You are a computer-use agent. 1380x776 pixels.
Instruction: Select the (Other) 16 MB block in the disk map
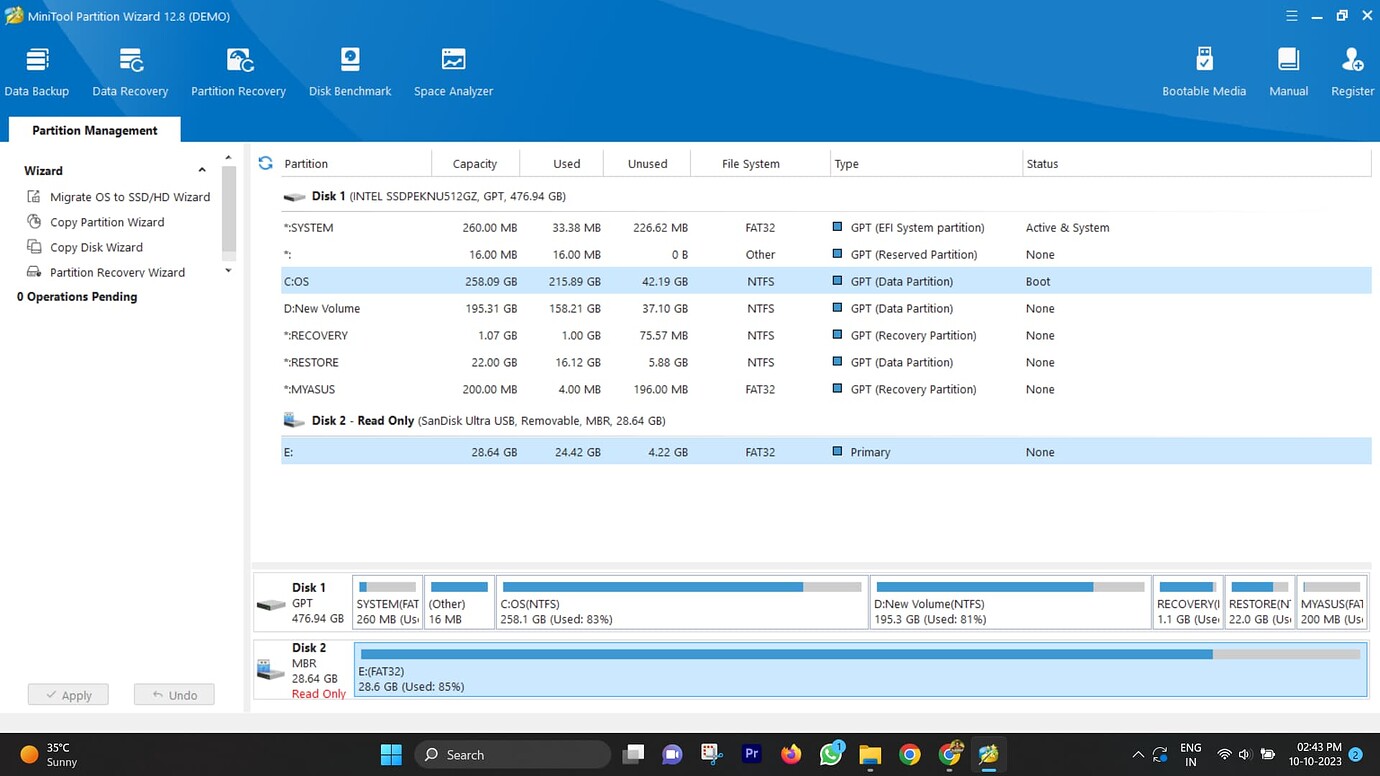[x=459, y=602]
